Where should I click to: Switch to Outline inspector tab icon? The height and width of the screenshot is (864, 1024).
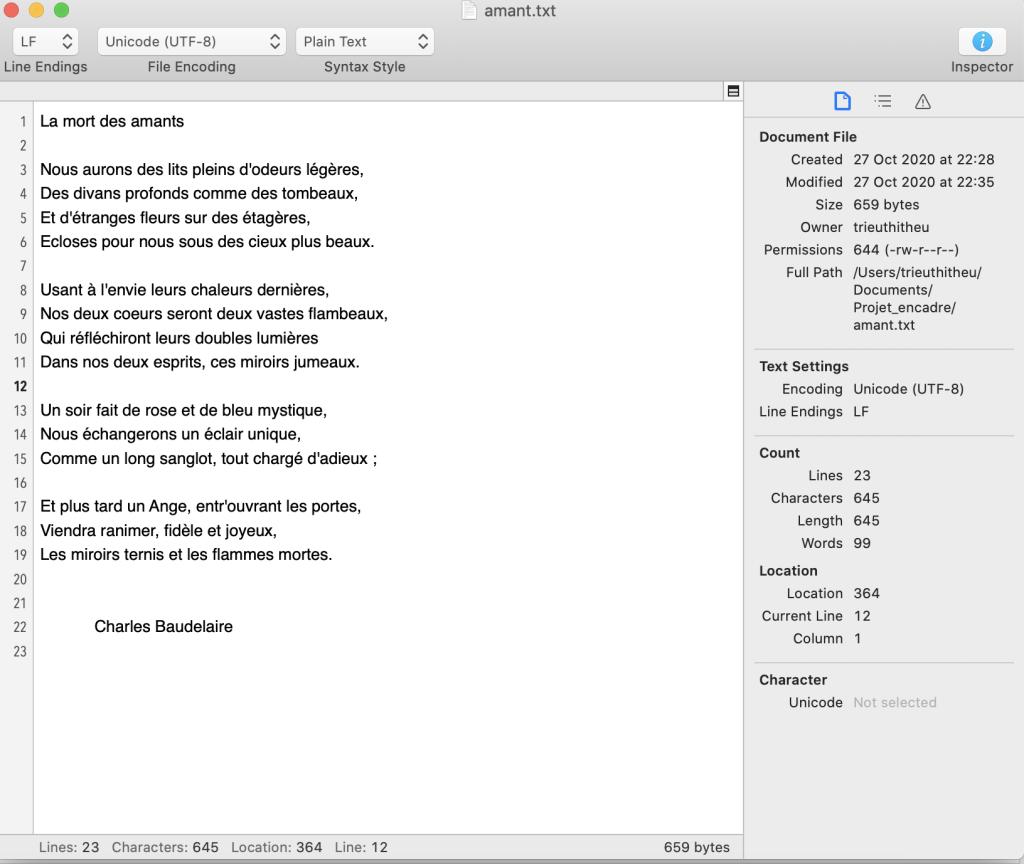(x=883, y=101)
